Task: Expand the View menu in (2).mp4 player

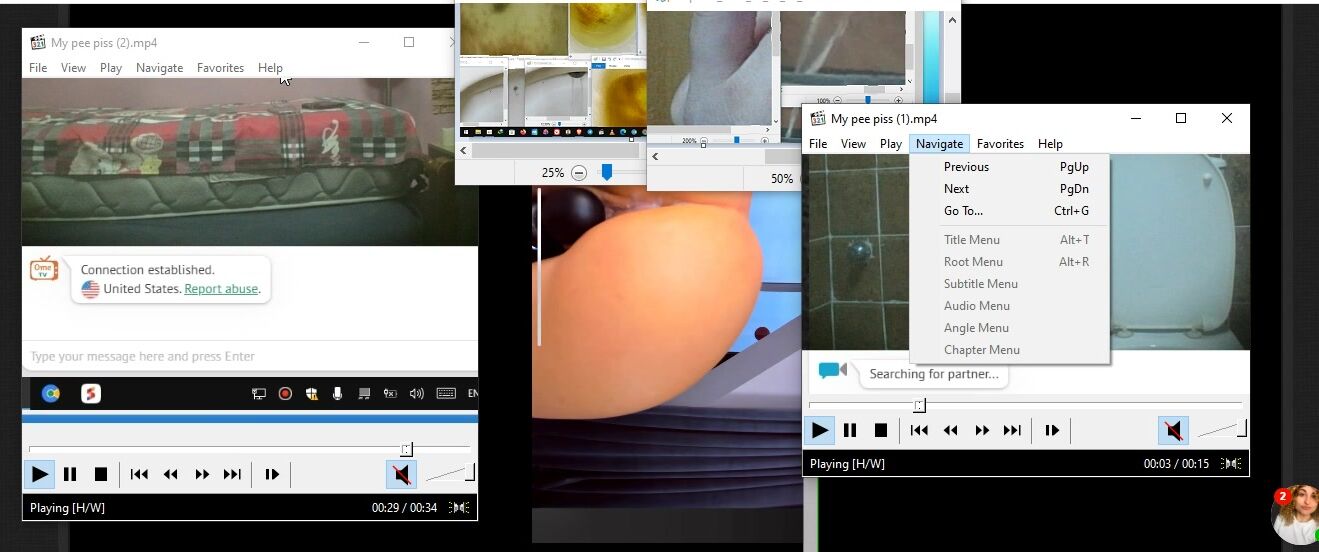Action: 73,68
